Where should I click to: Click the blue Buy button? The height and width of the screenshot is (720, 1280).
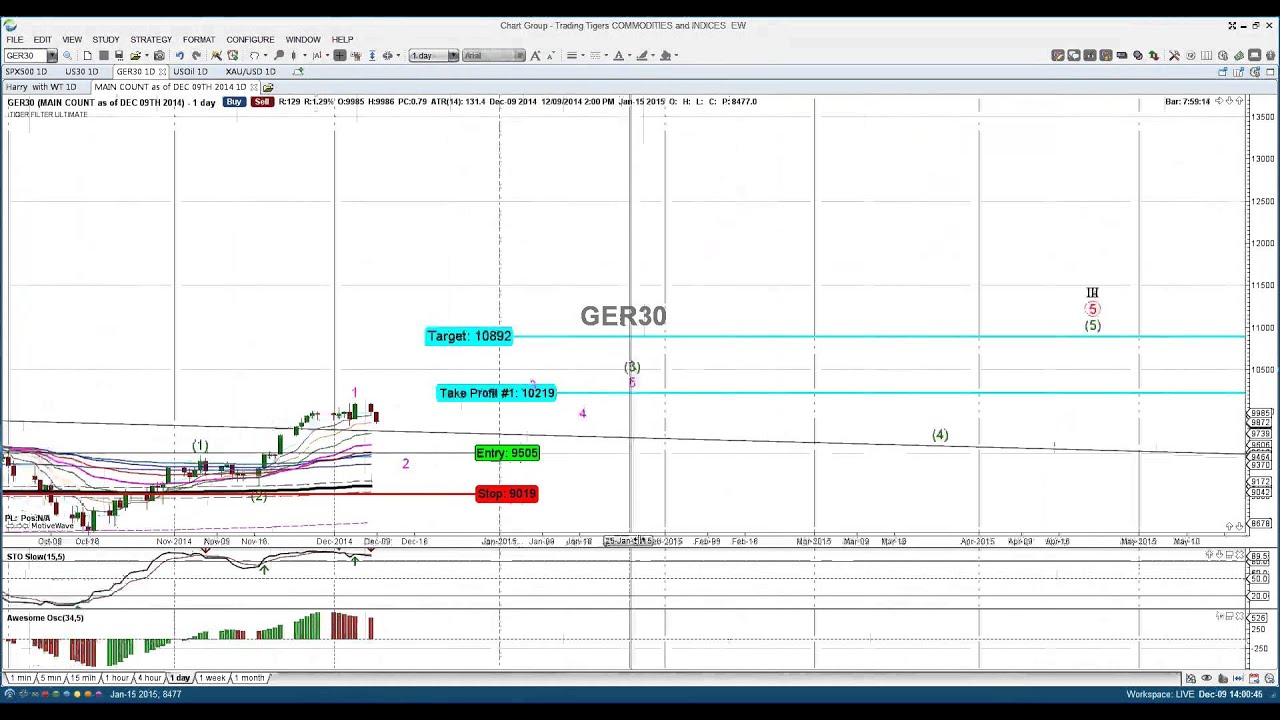tap(234, 102)
